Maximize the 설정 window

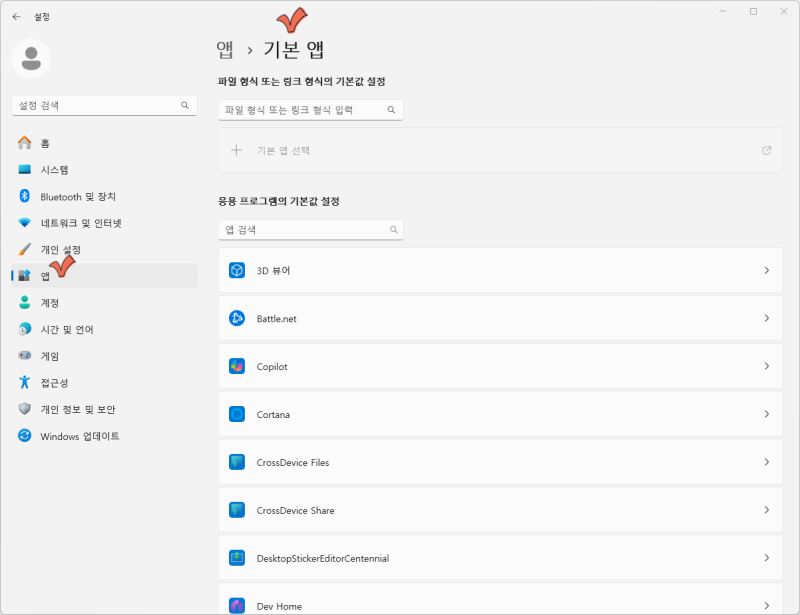(x=753, y=12)
